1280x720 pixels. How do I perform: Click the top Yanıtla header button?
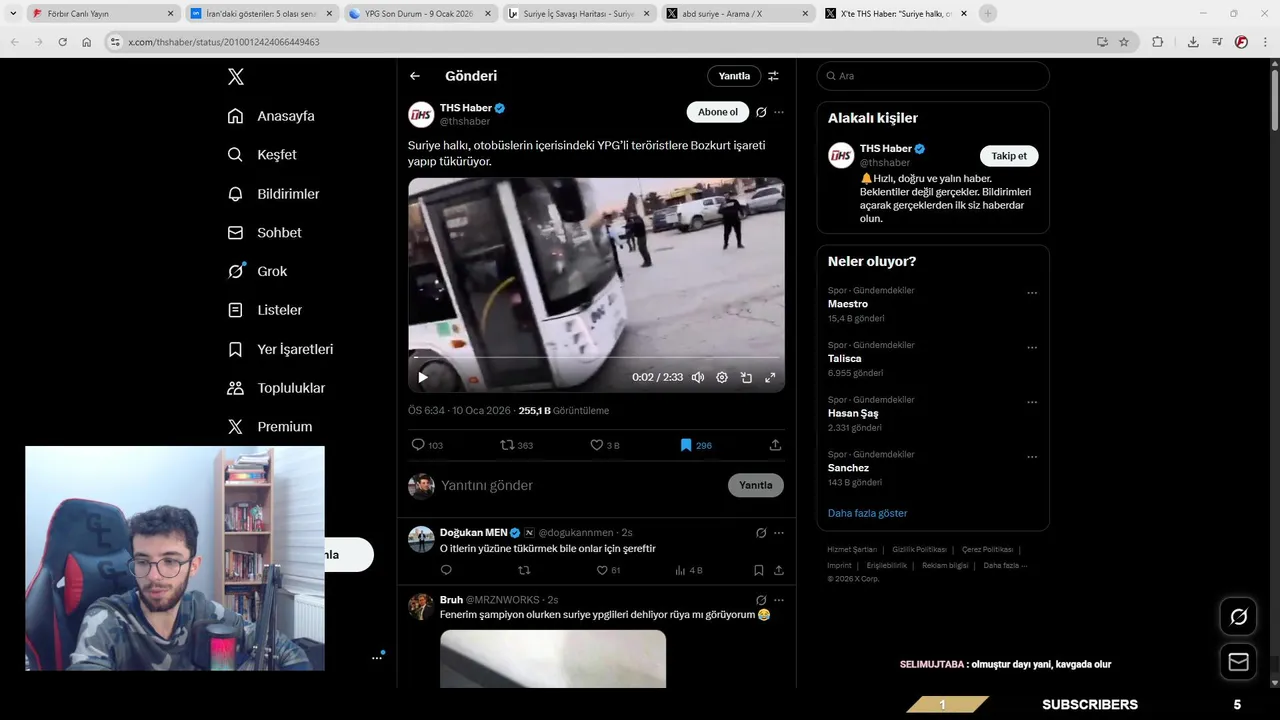point(734,76)
